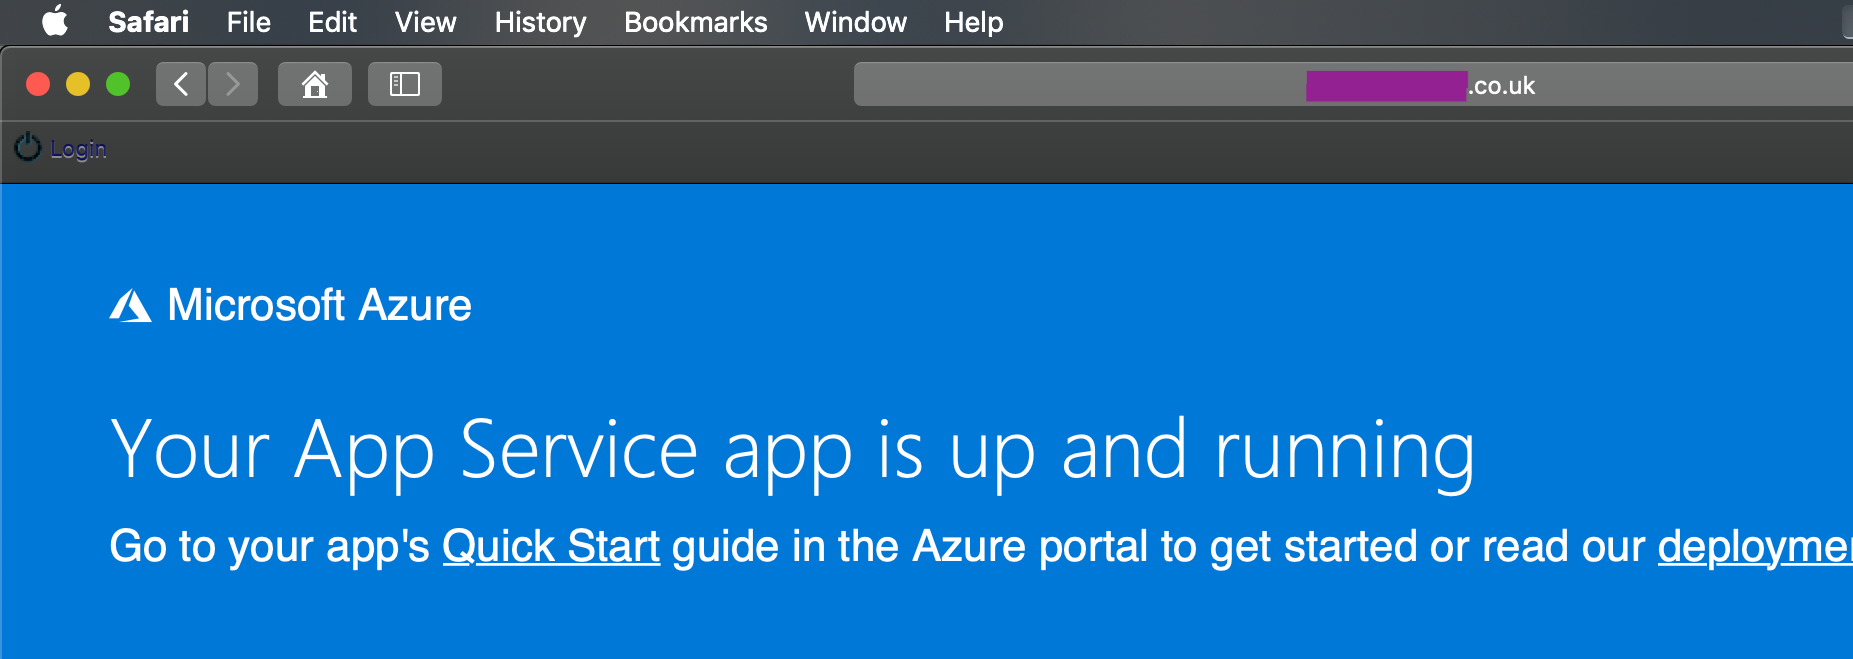Open the Login bookmark in favorites bar
Image resolution: width=1853 pixels, height=659 pixels.
(x=78, y=149)
